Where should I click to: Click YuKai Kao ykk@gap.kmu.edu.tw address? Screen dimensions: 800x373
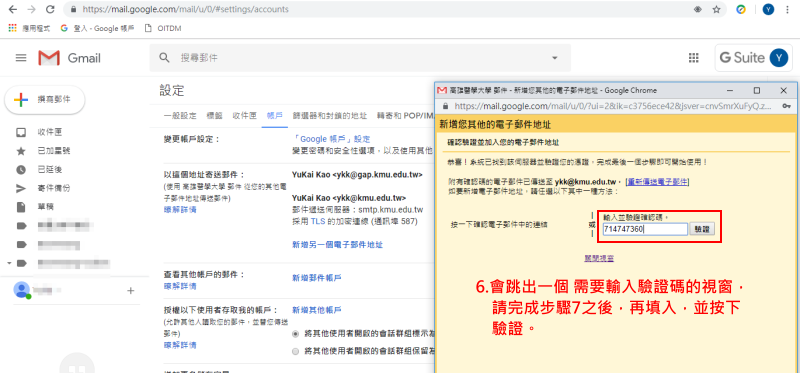tap(357, 175)
